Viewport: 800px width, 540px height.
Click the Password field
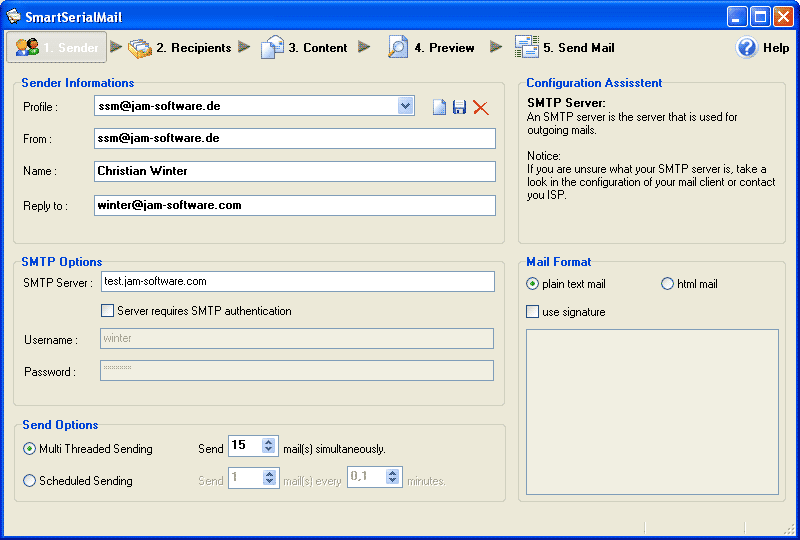pos(297,371)
